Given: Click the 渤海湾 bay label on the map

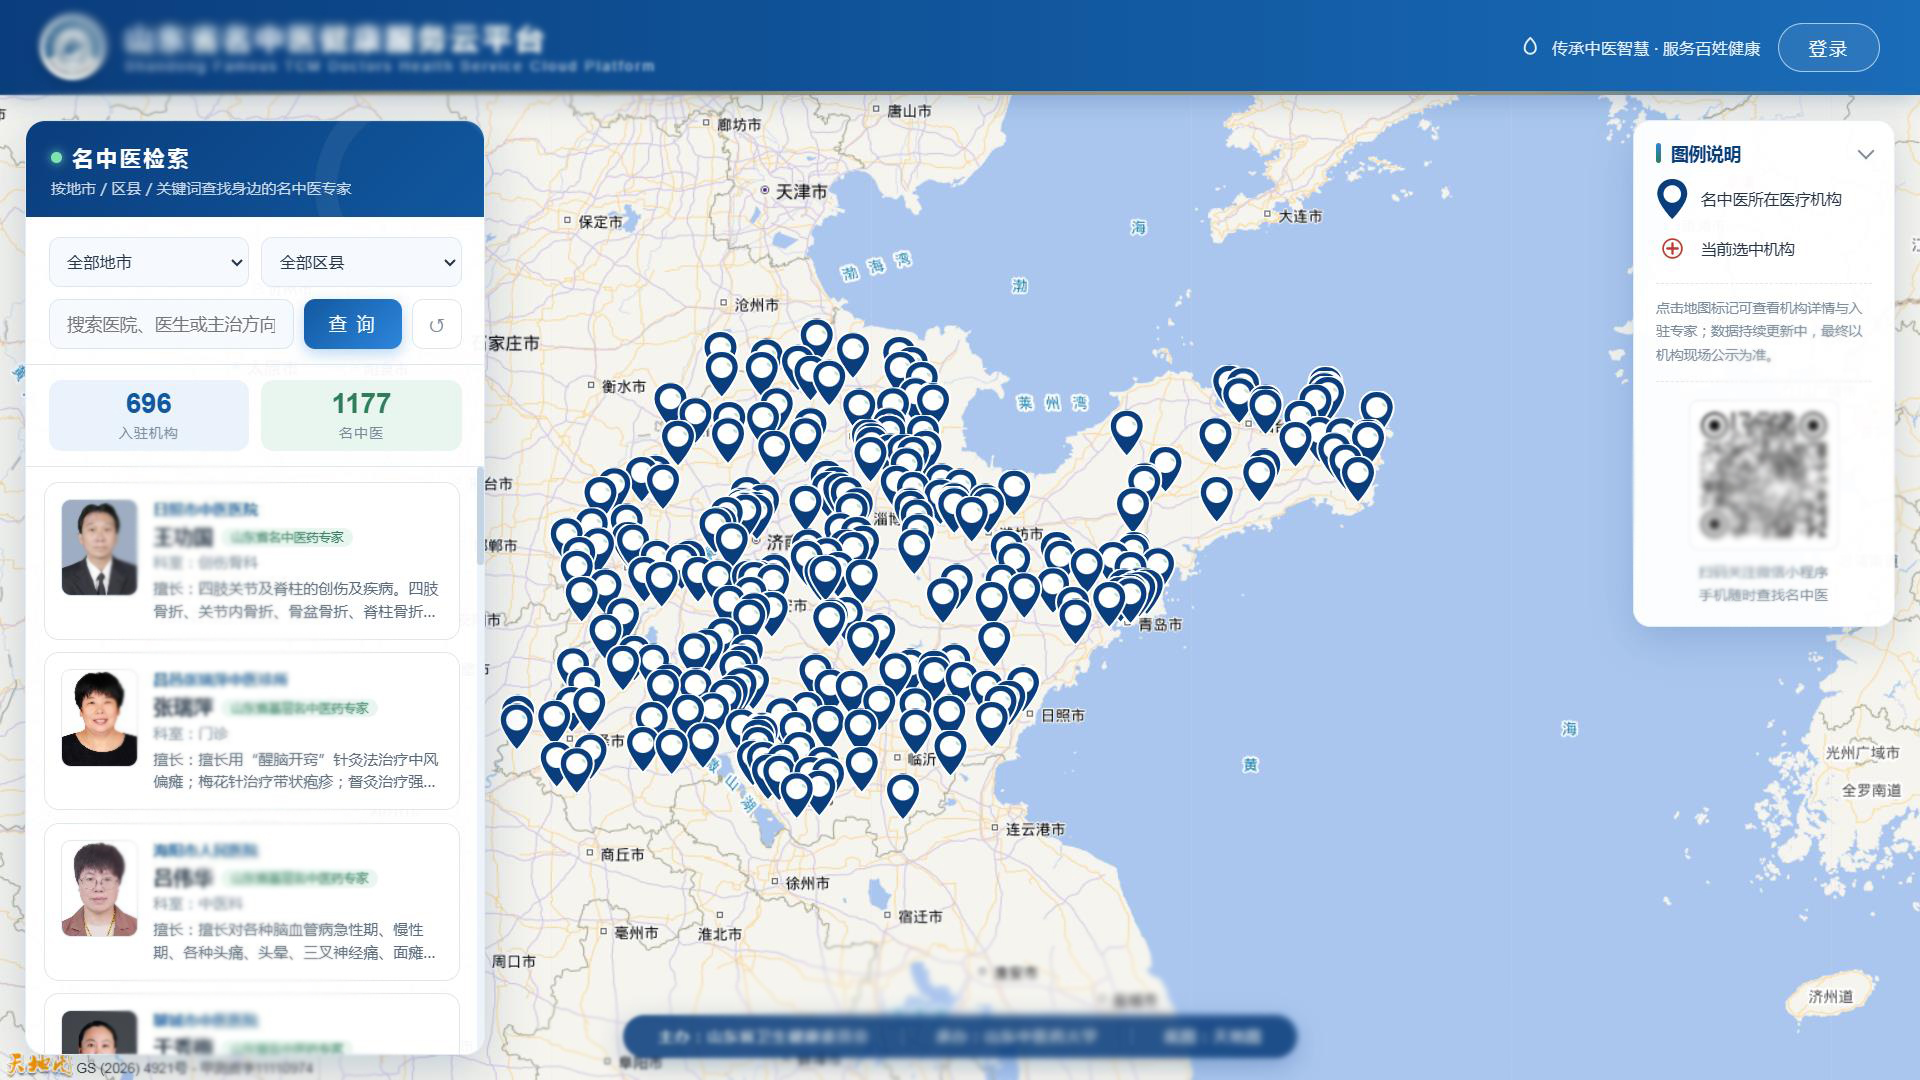Looking at the screenshot, I should click(x=876, y=266).
